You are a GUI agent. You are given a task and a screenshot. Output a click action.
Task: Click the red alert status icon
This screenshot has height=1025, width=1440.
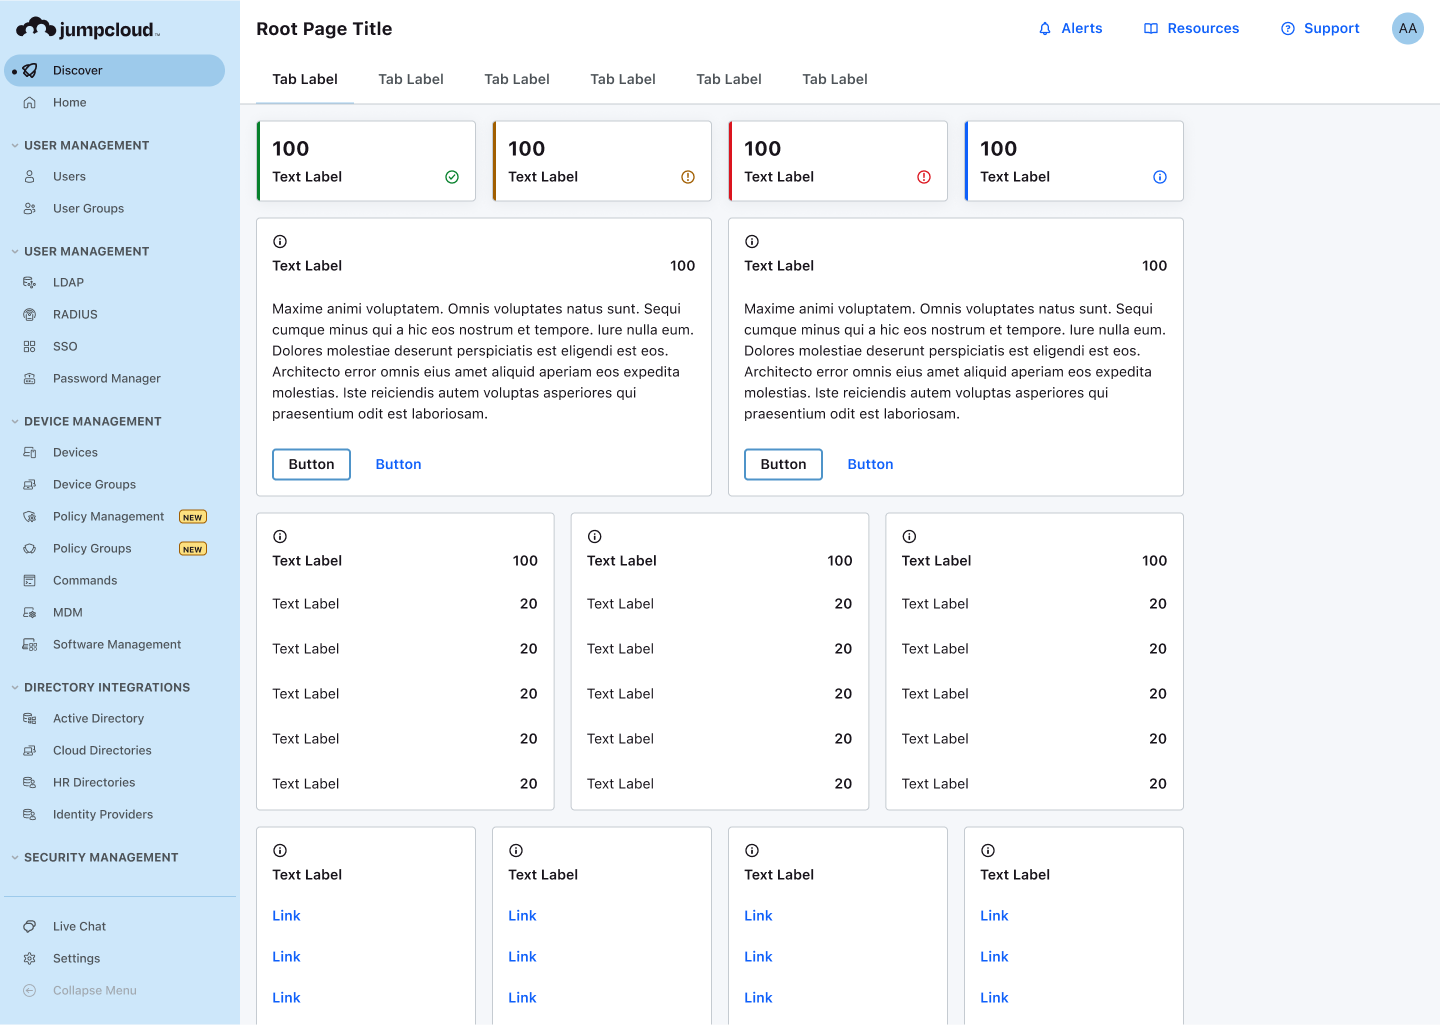pos(924,177)
